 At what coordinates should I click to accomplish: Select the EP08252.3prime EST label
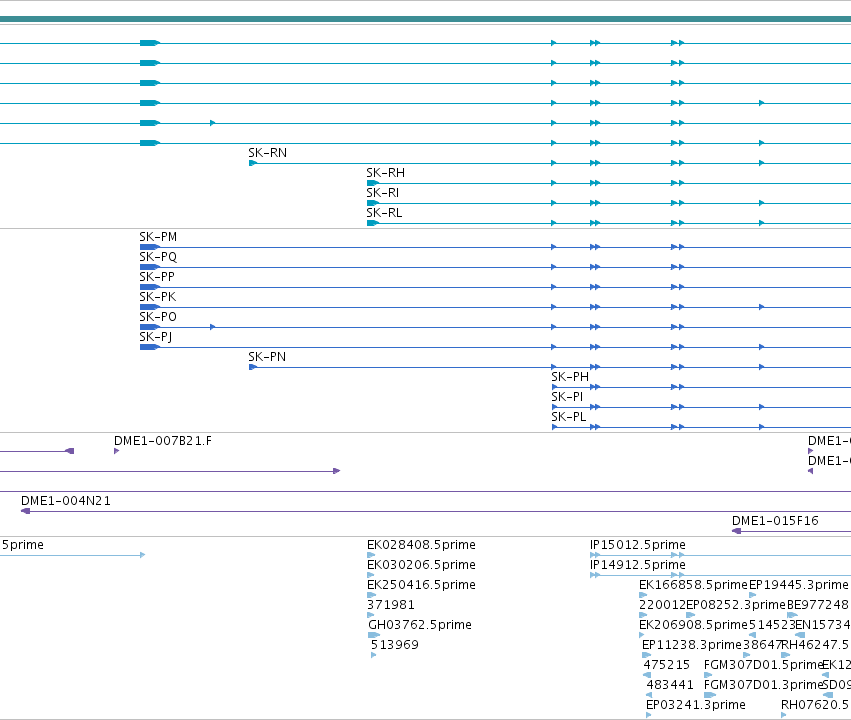(x=736, y=606)
